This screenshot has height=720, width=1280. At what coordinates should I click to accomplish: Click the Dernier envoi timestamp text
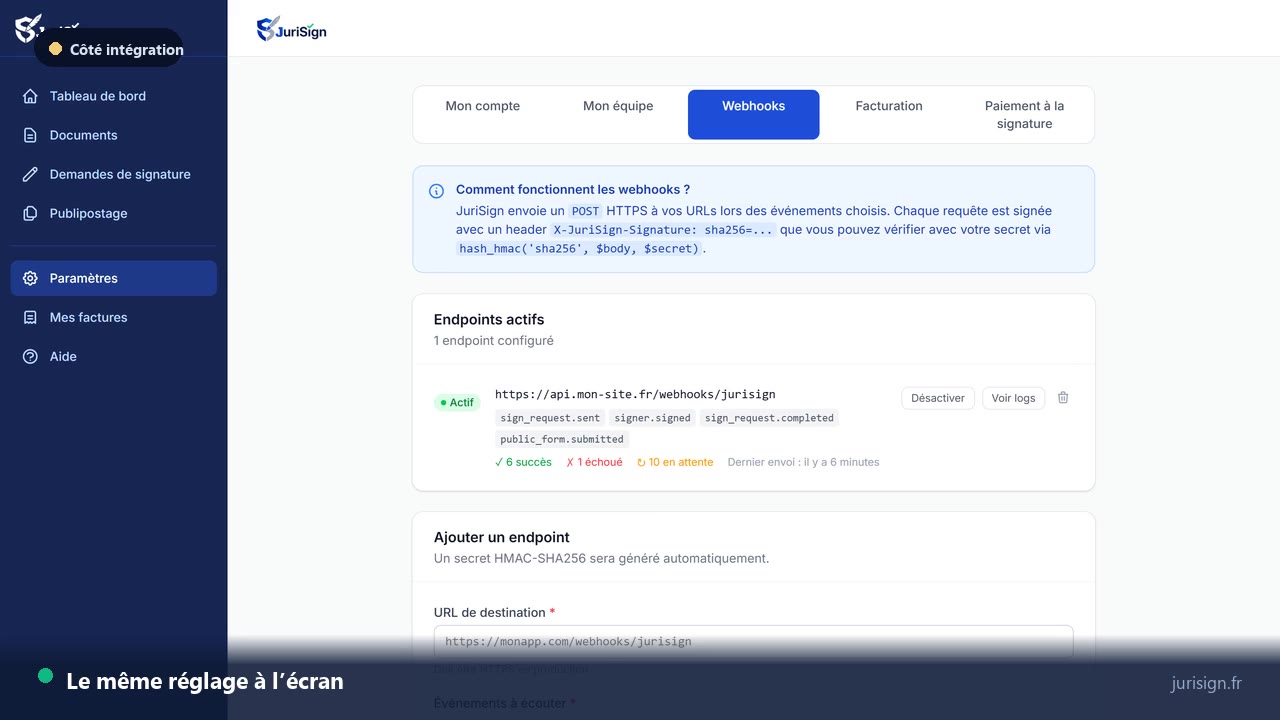[x=803, y=462]
